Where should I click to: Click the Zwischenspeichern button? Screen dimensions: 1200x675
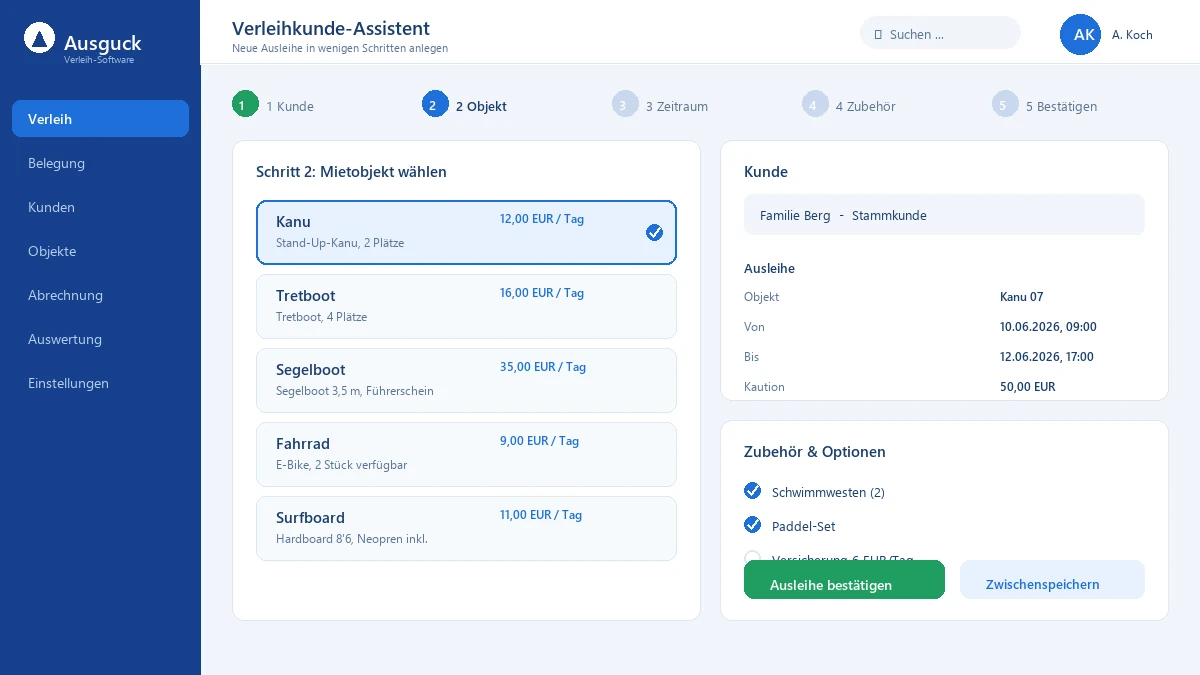coord(1052,580)
